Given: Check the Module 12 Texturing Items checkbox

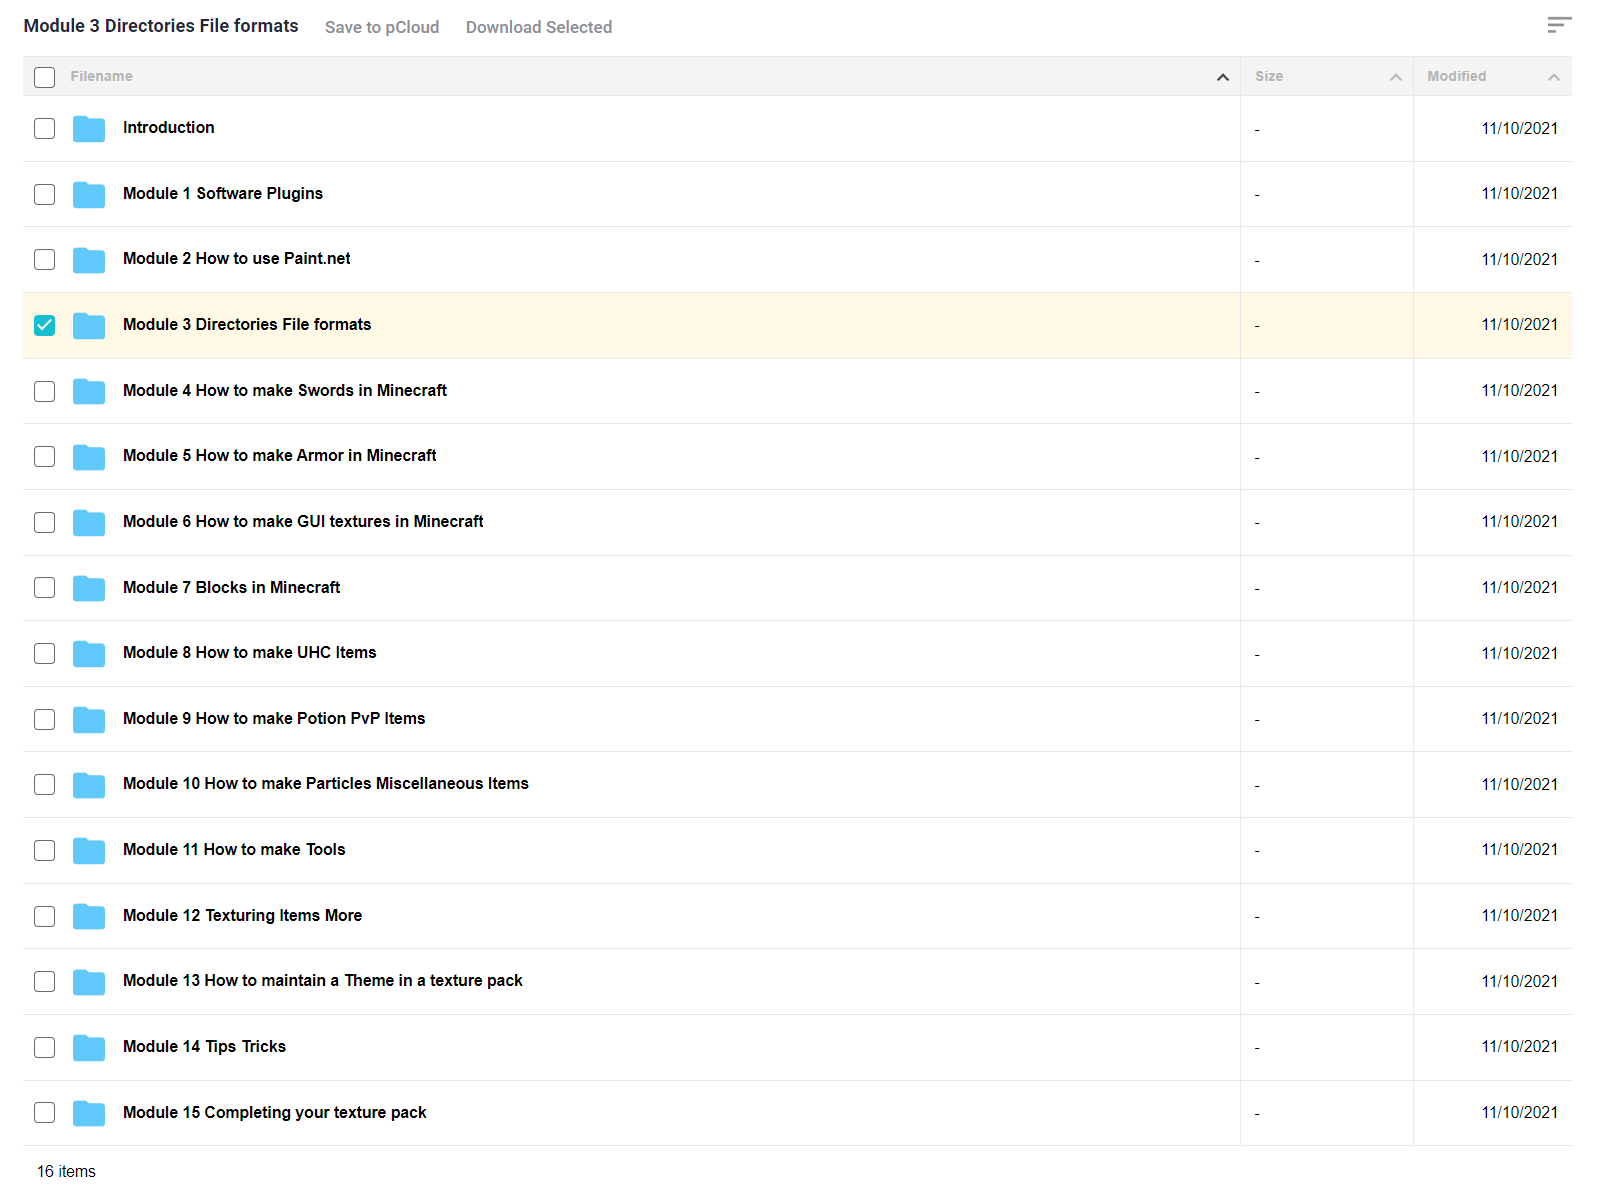Looking at the screenshot, I should 45,916.
